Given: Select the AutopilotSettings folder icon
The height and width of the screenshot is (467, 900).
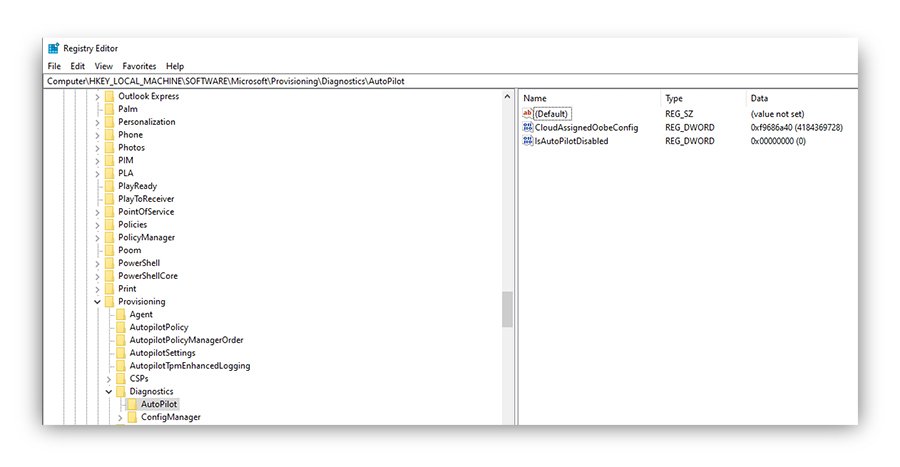Looking at the screenshot, I should (x=121, y=353).
